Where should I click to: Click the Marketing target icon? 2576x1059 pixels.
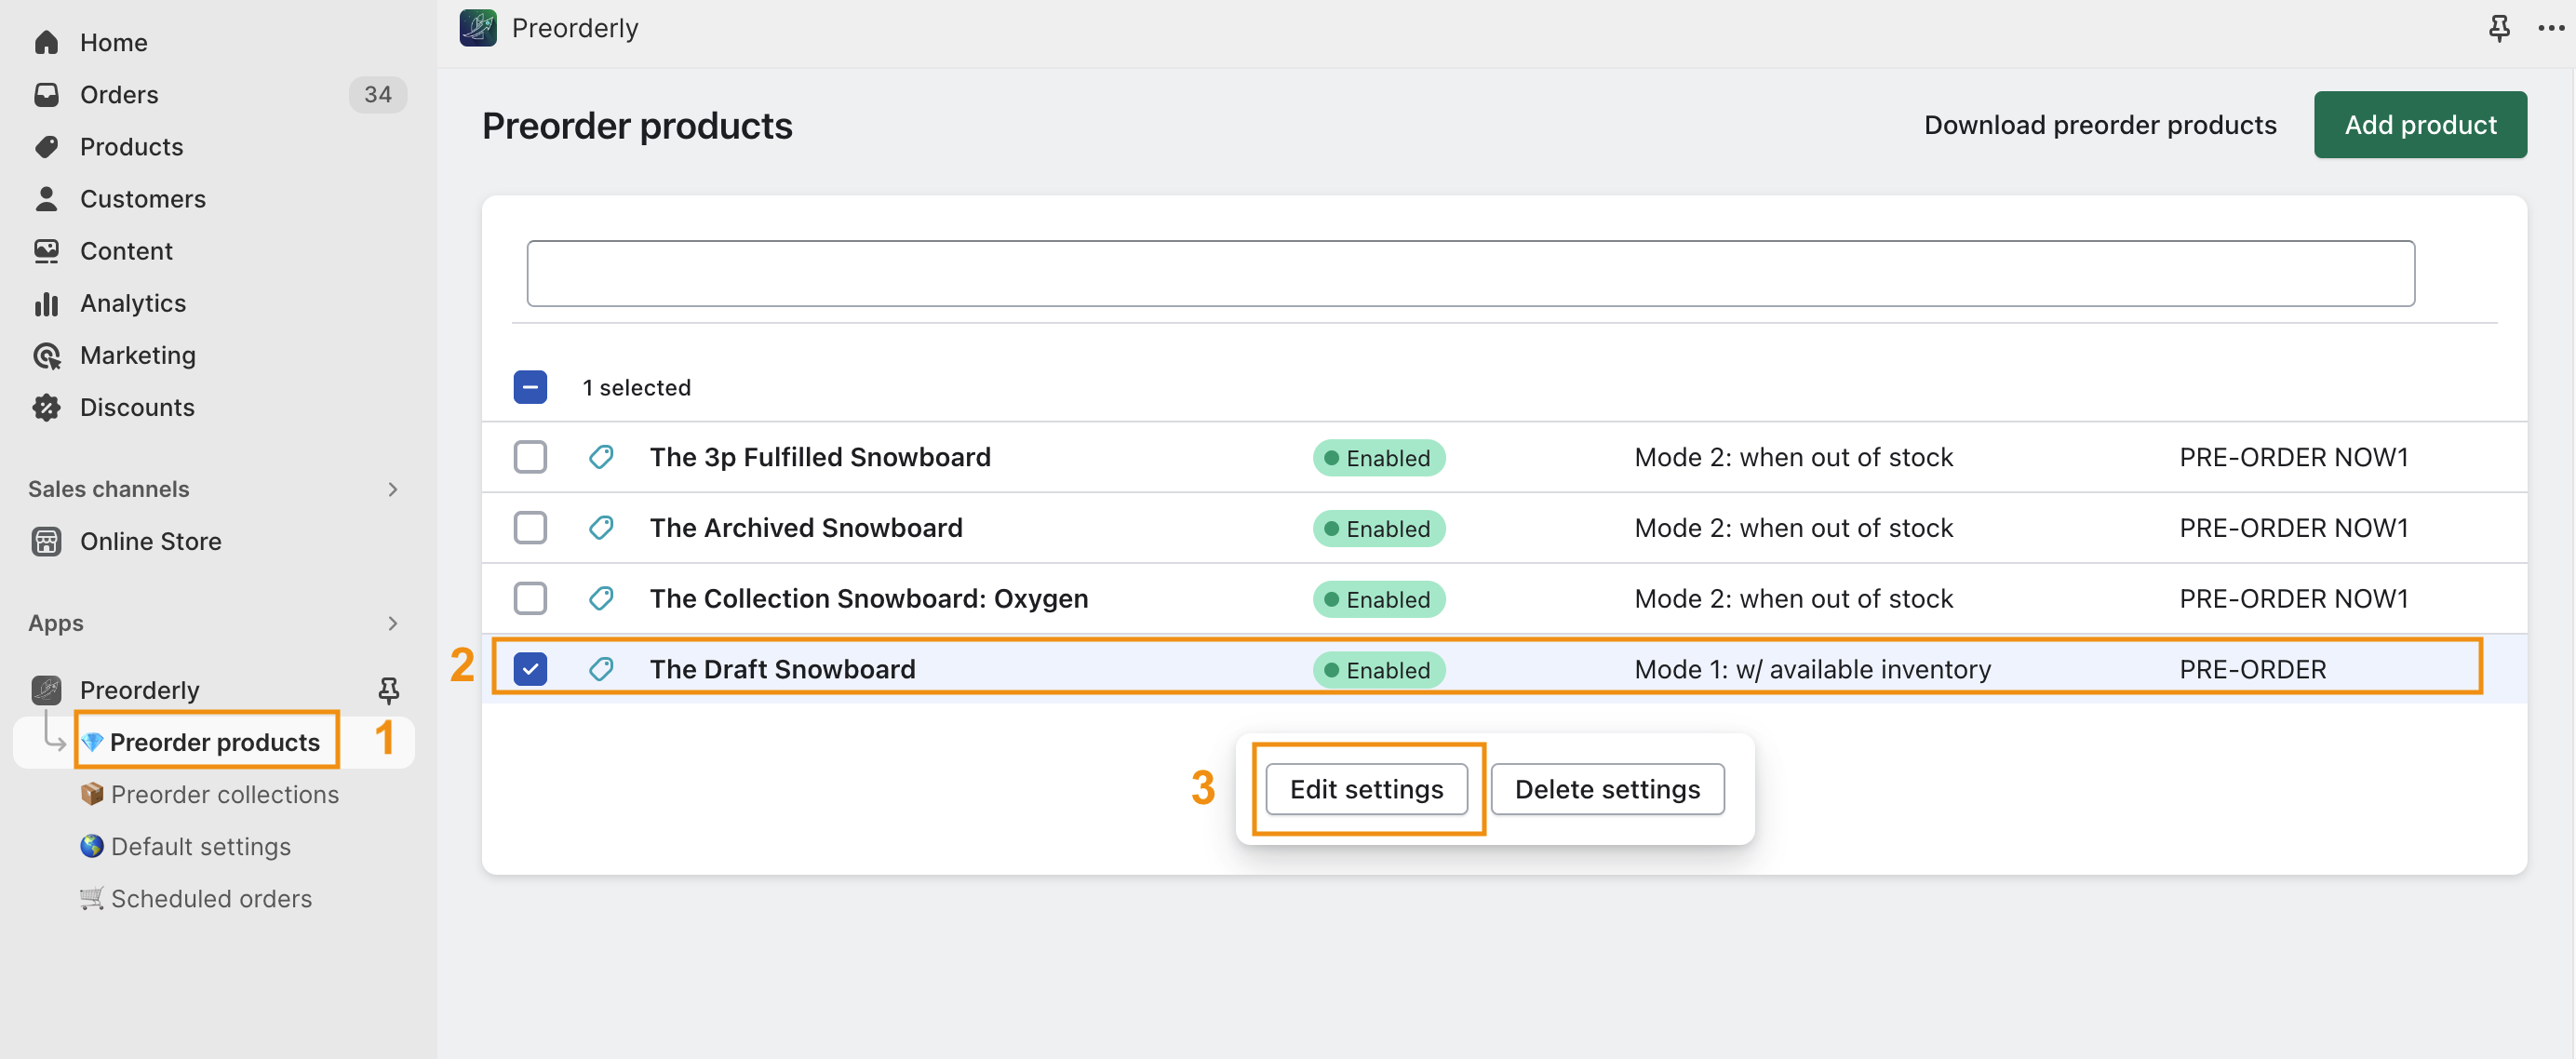(46, 355)
